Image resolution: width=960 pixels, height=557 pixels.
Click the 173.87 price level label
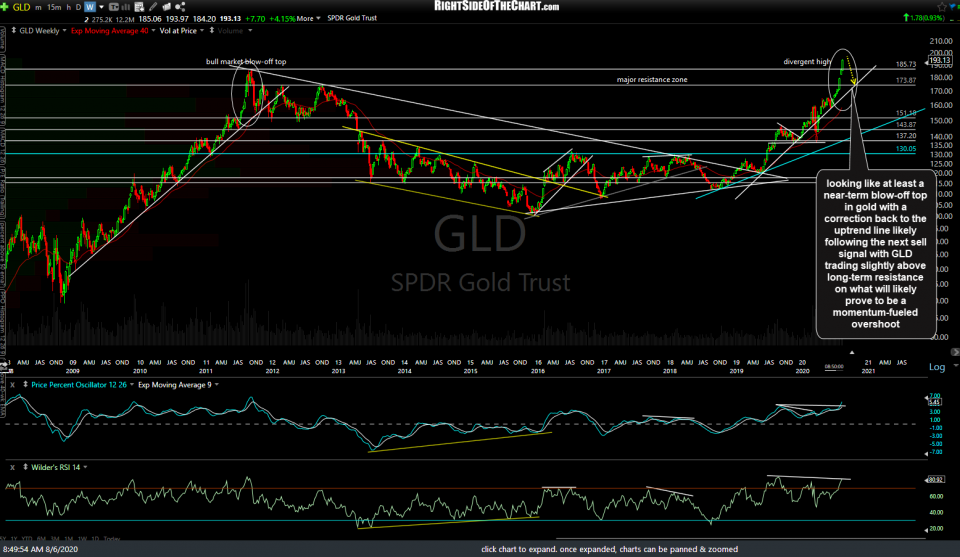[906, 80]
